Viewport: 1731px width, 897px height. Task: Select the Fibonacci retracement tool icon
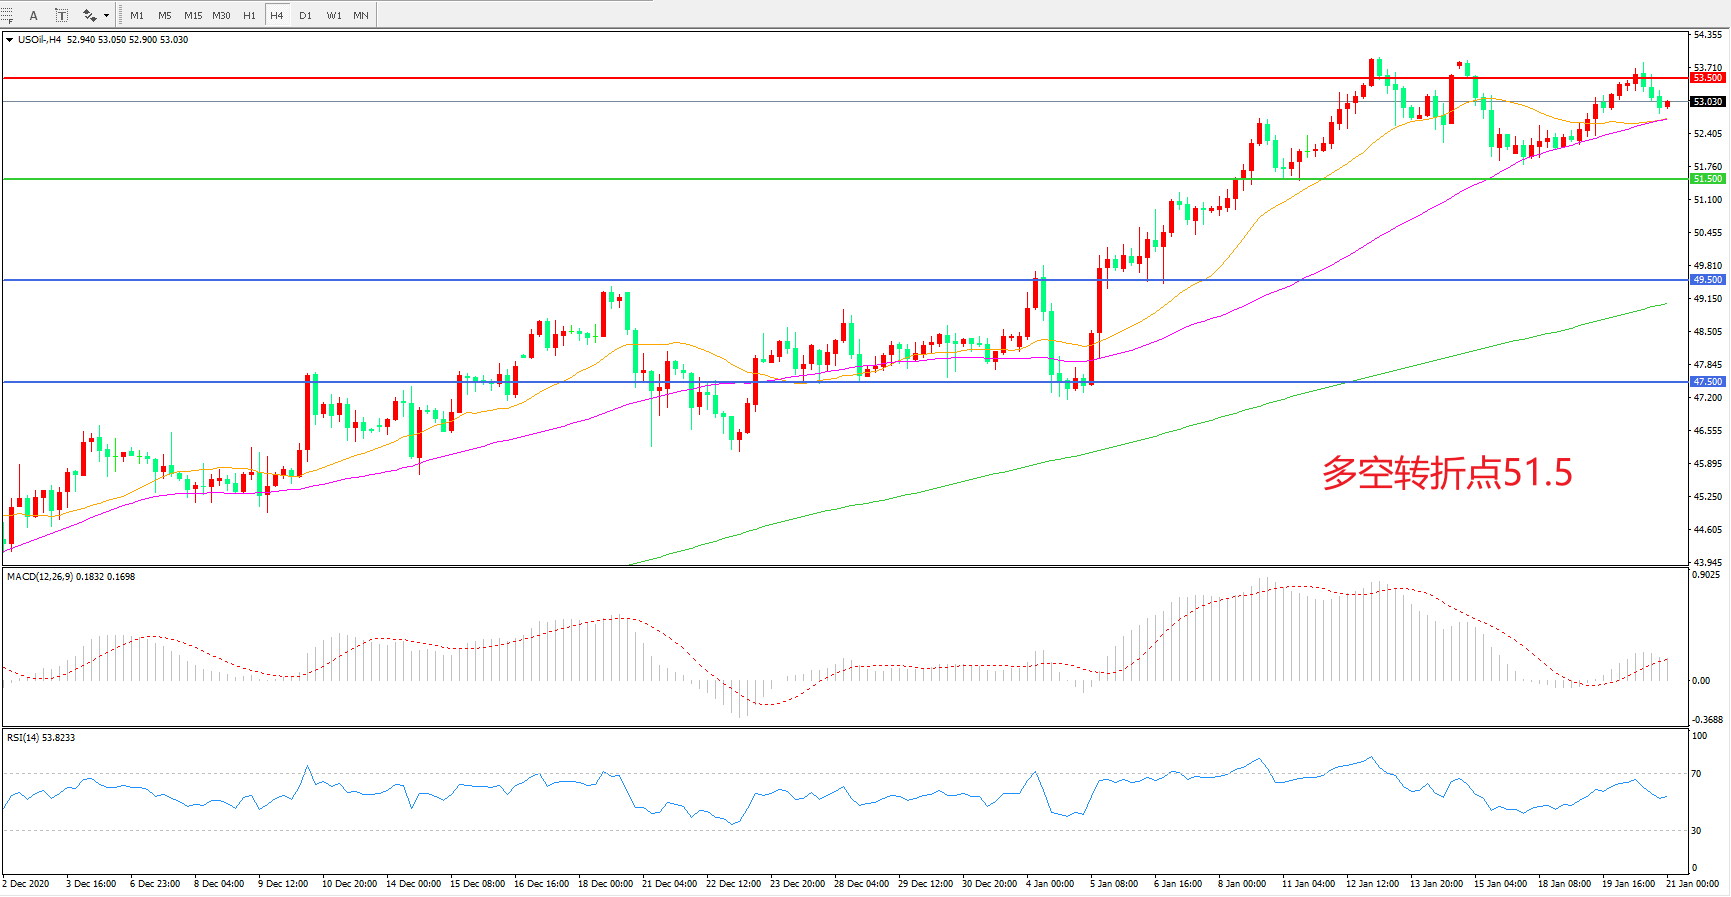coord(6,15)
